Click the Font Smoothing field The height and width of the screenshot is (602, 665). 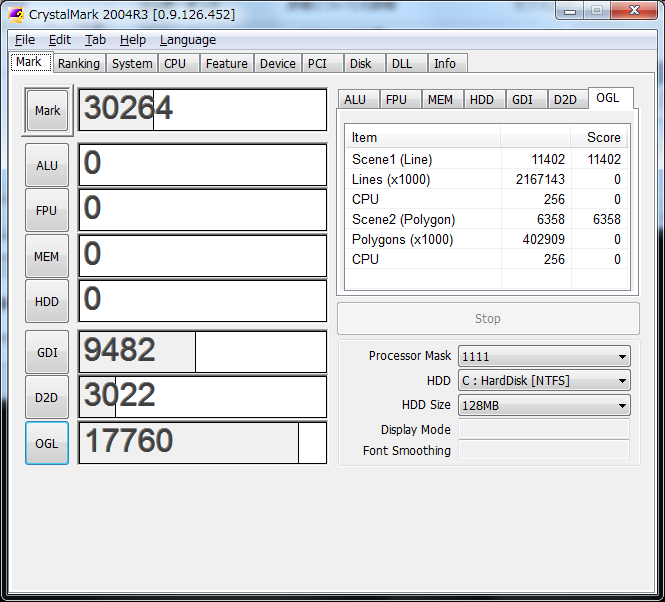click(x=544, y=450)
